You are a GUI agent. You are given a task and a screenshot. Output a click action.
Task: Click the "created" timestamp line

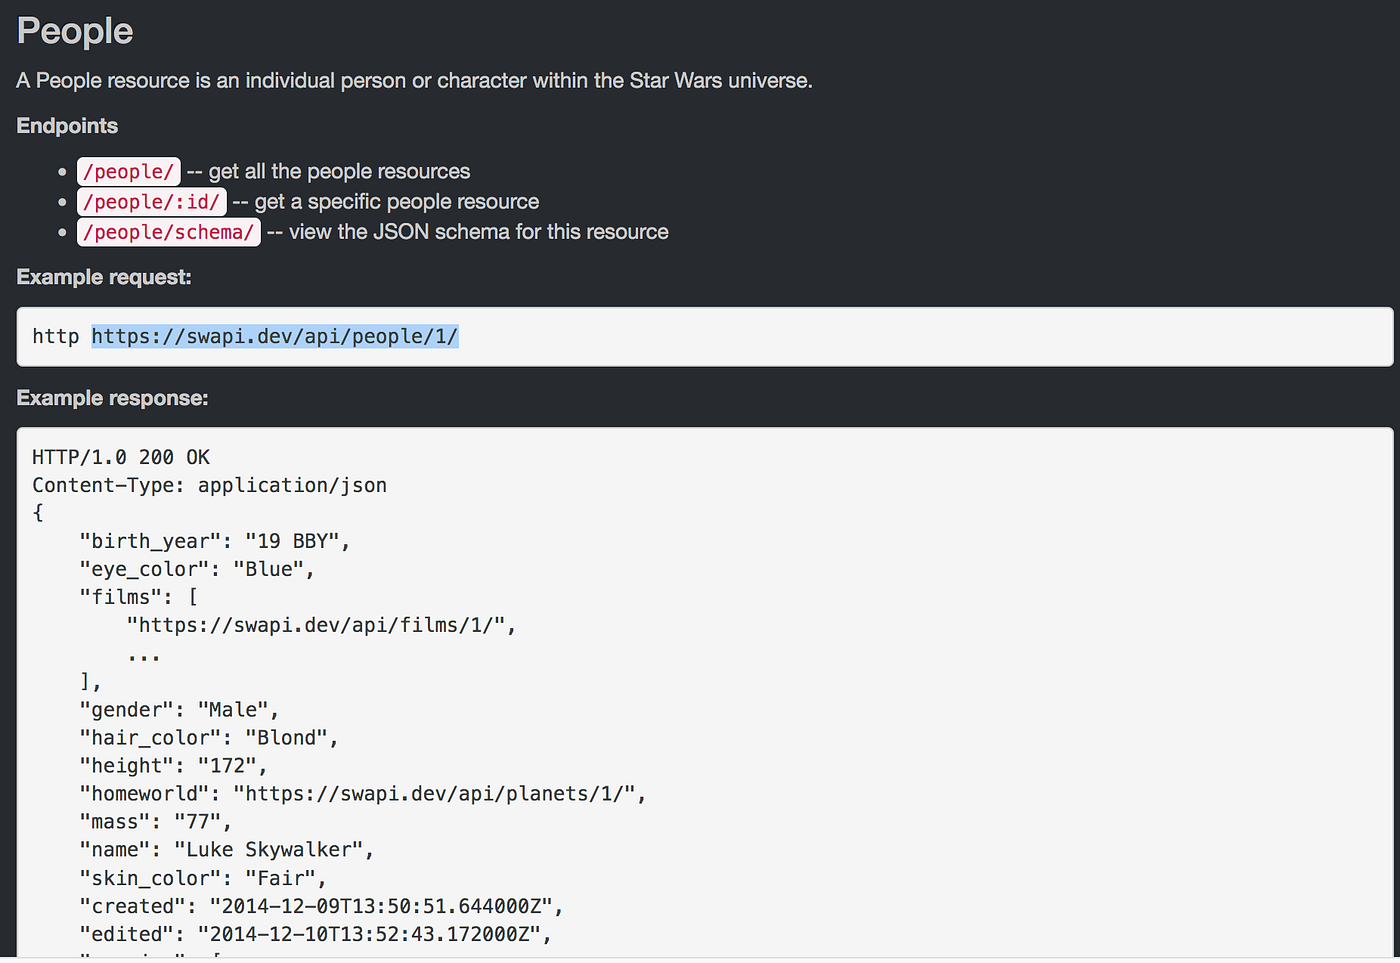click(x=321, y=906)
